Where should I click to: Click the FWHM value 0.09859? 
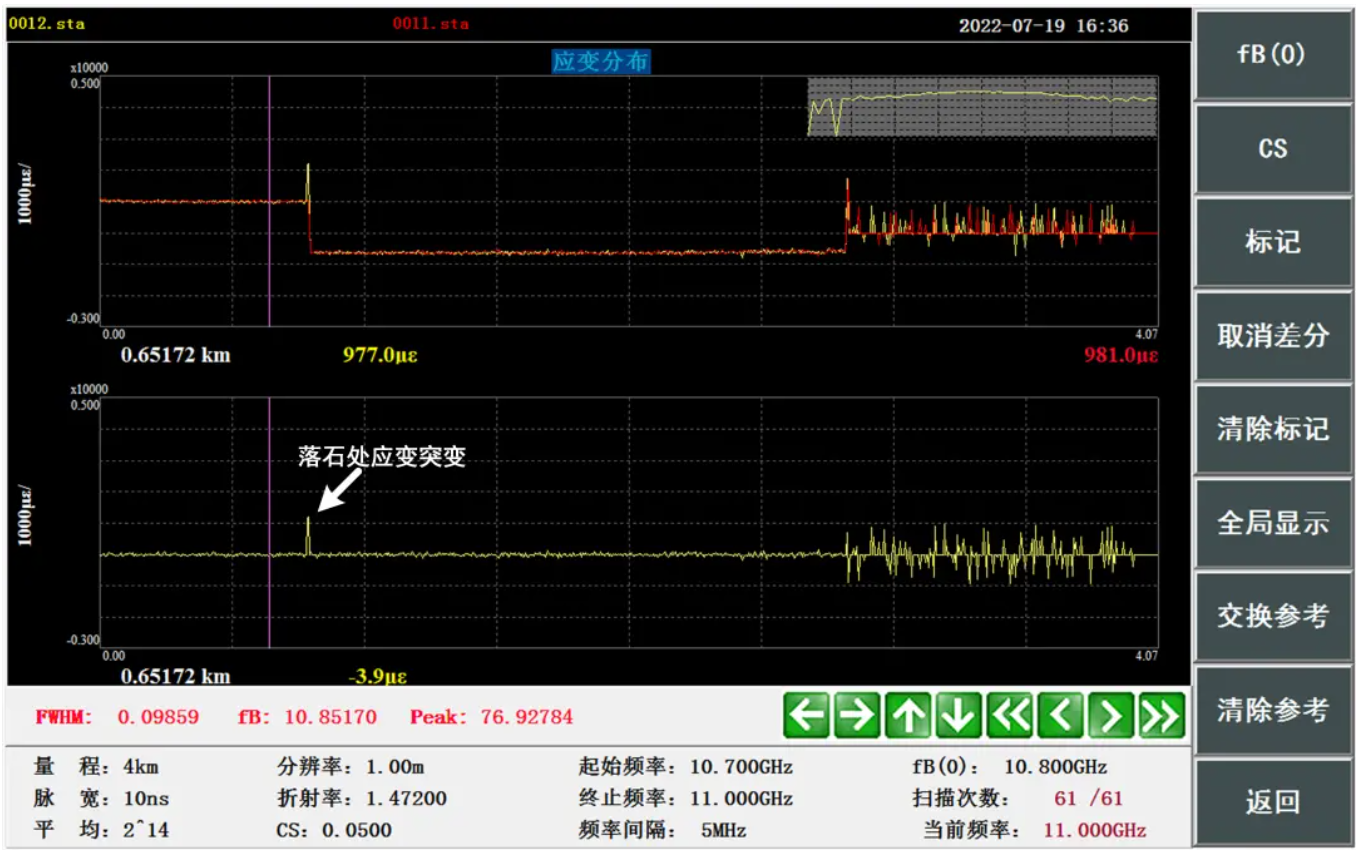tap(158, 717)
